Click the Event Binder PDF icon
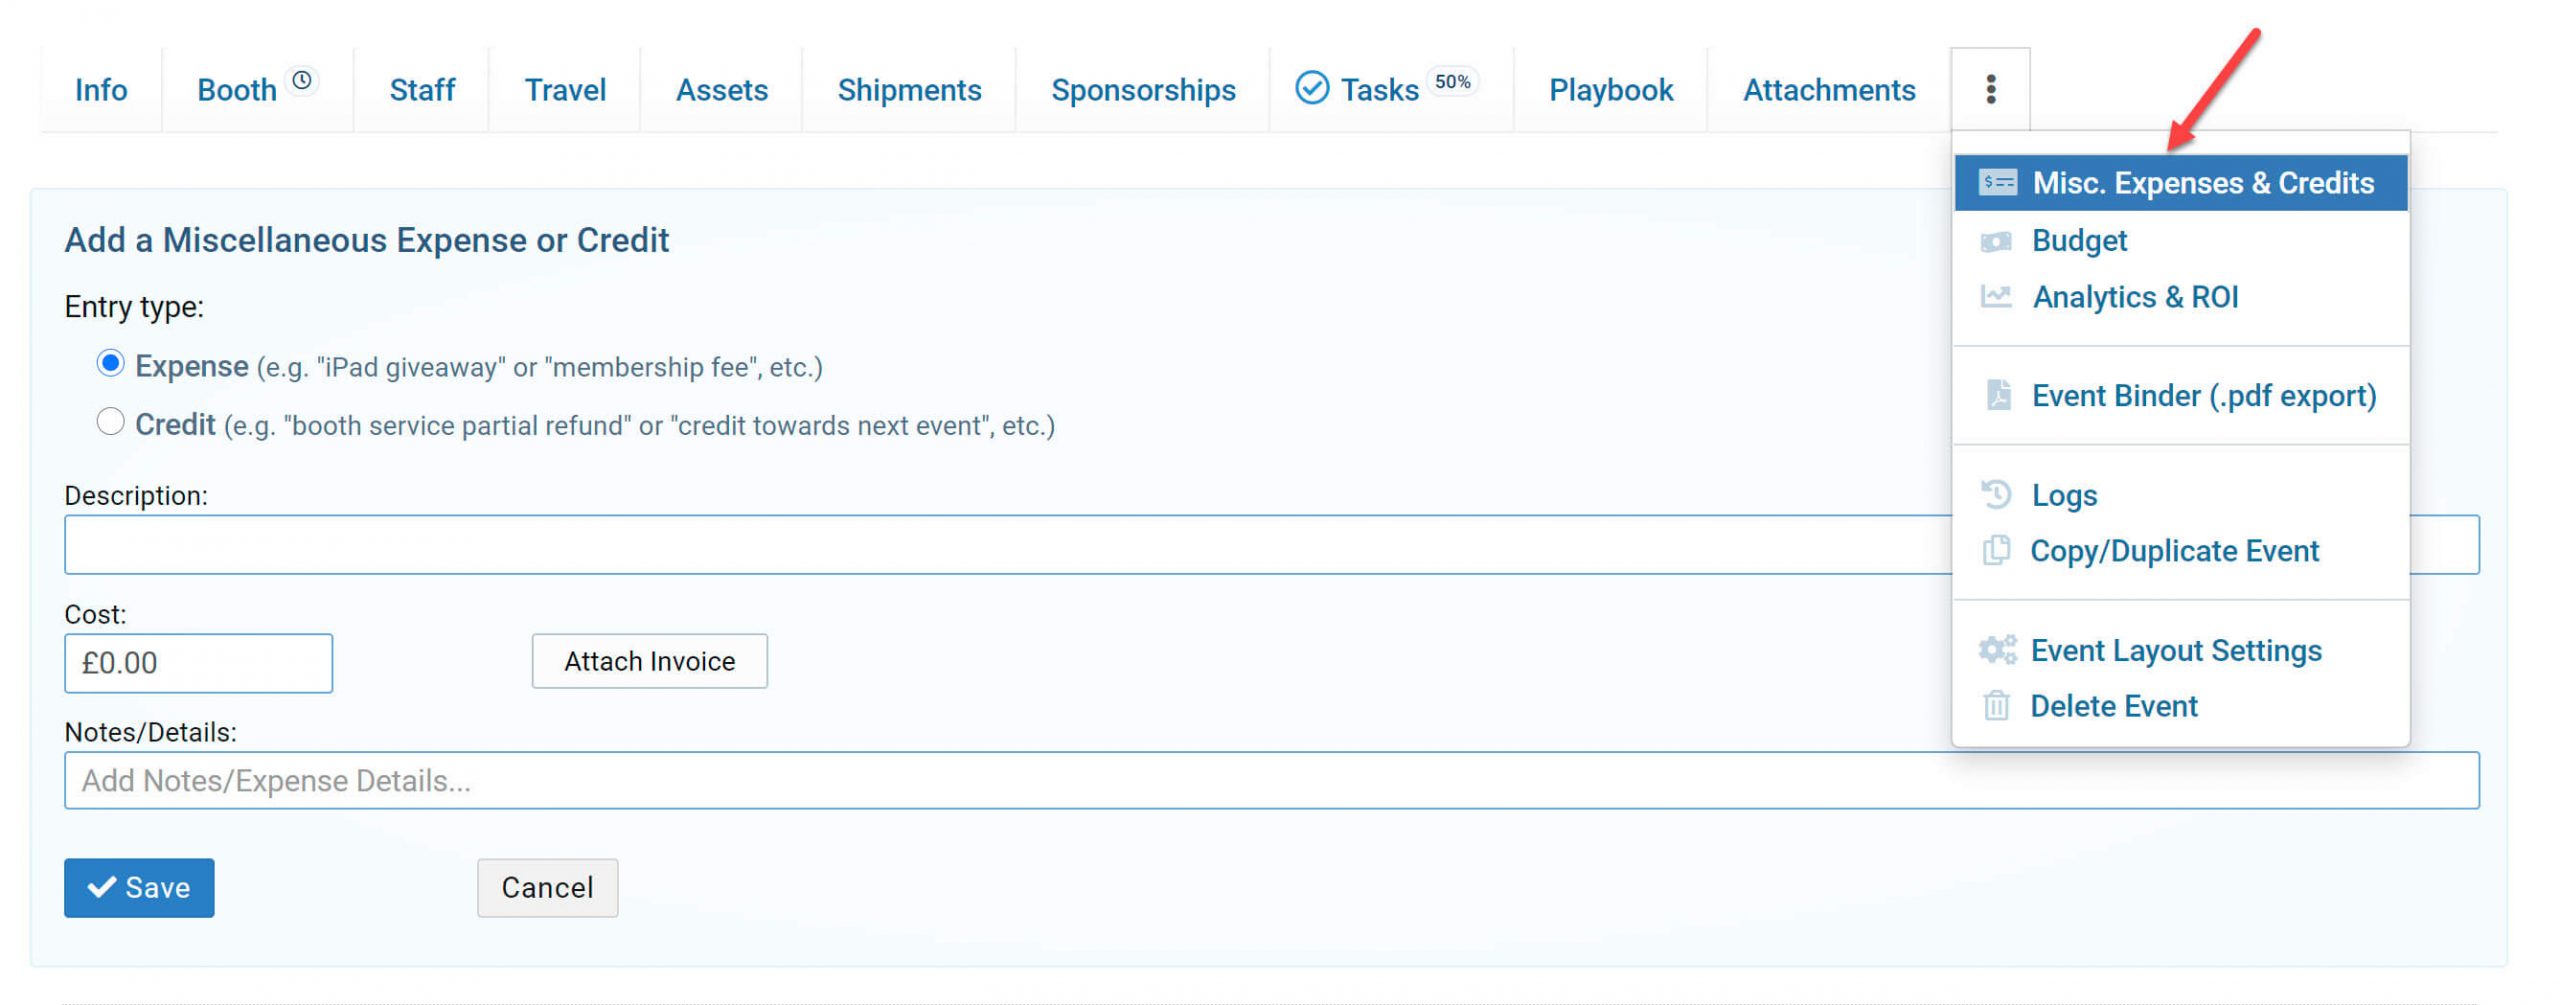Viewport: 2560px width, 1005px height. (x=1997, y=396)
